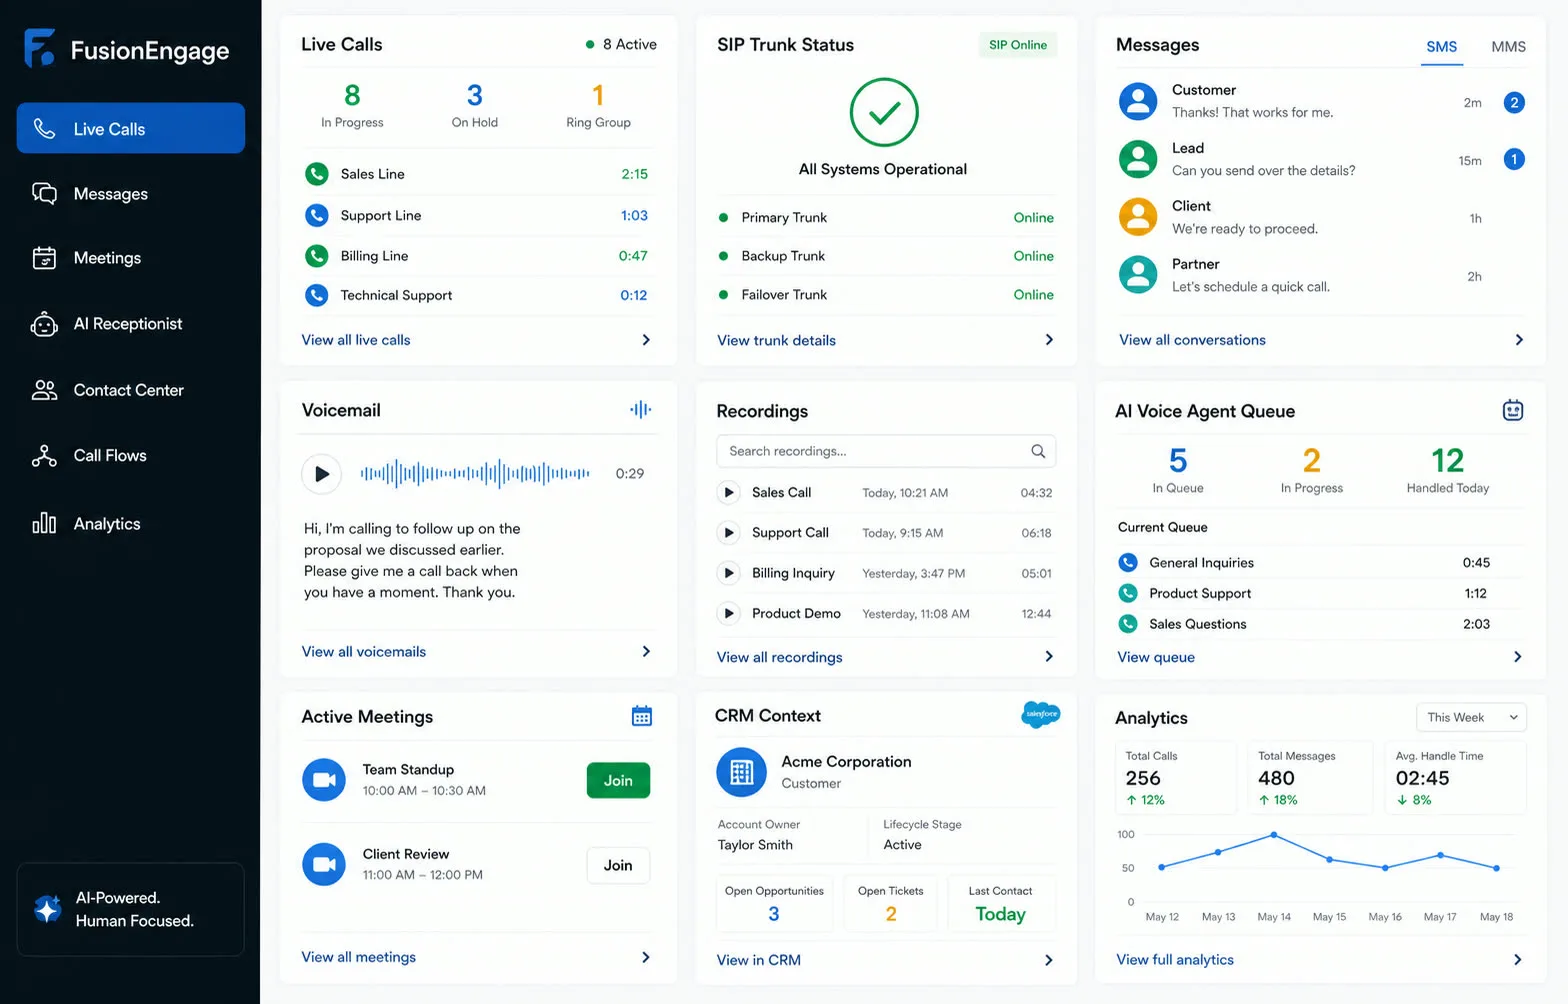This screenshot has height=1004, width=1568.
Task: Expand the live calls list arrow
Action: [646, 340]
